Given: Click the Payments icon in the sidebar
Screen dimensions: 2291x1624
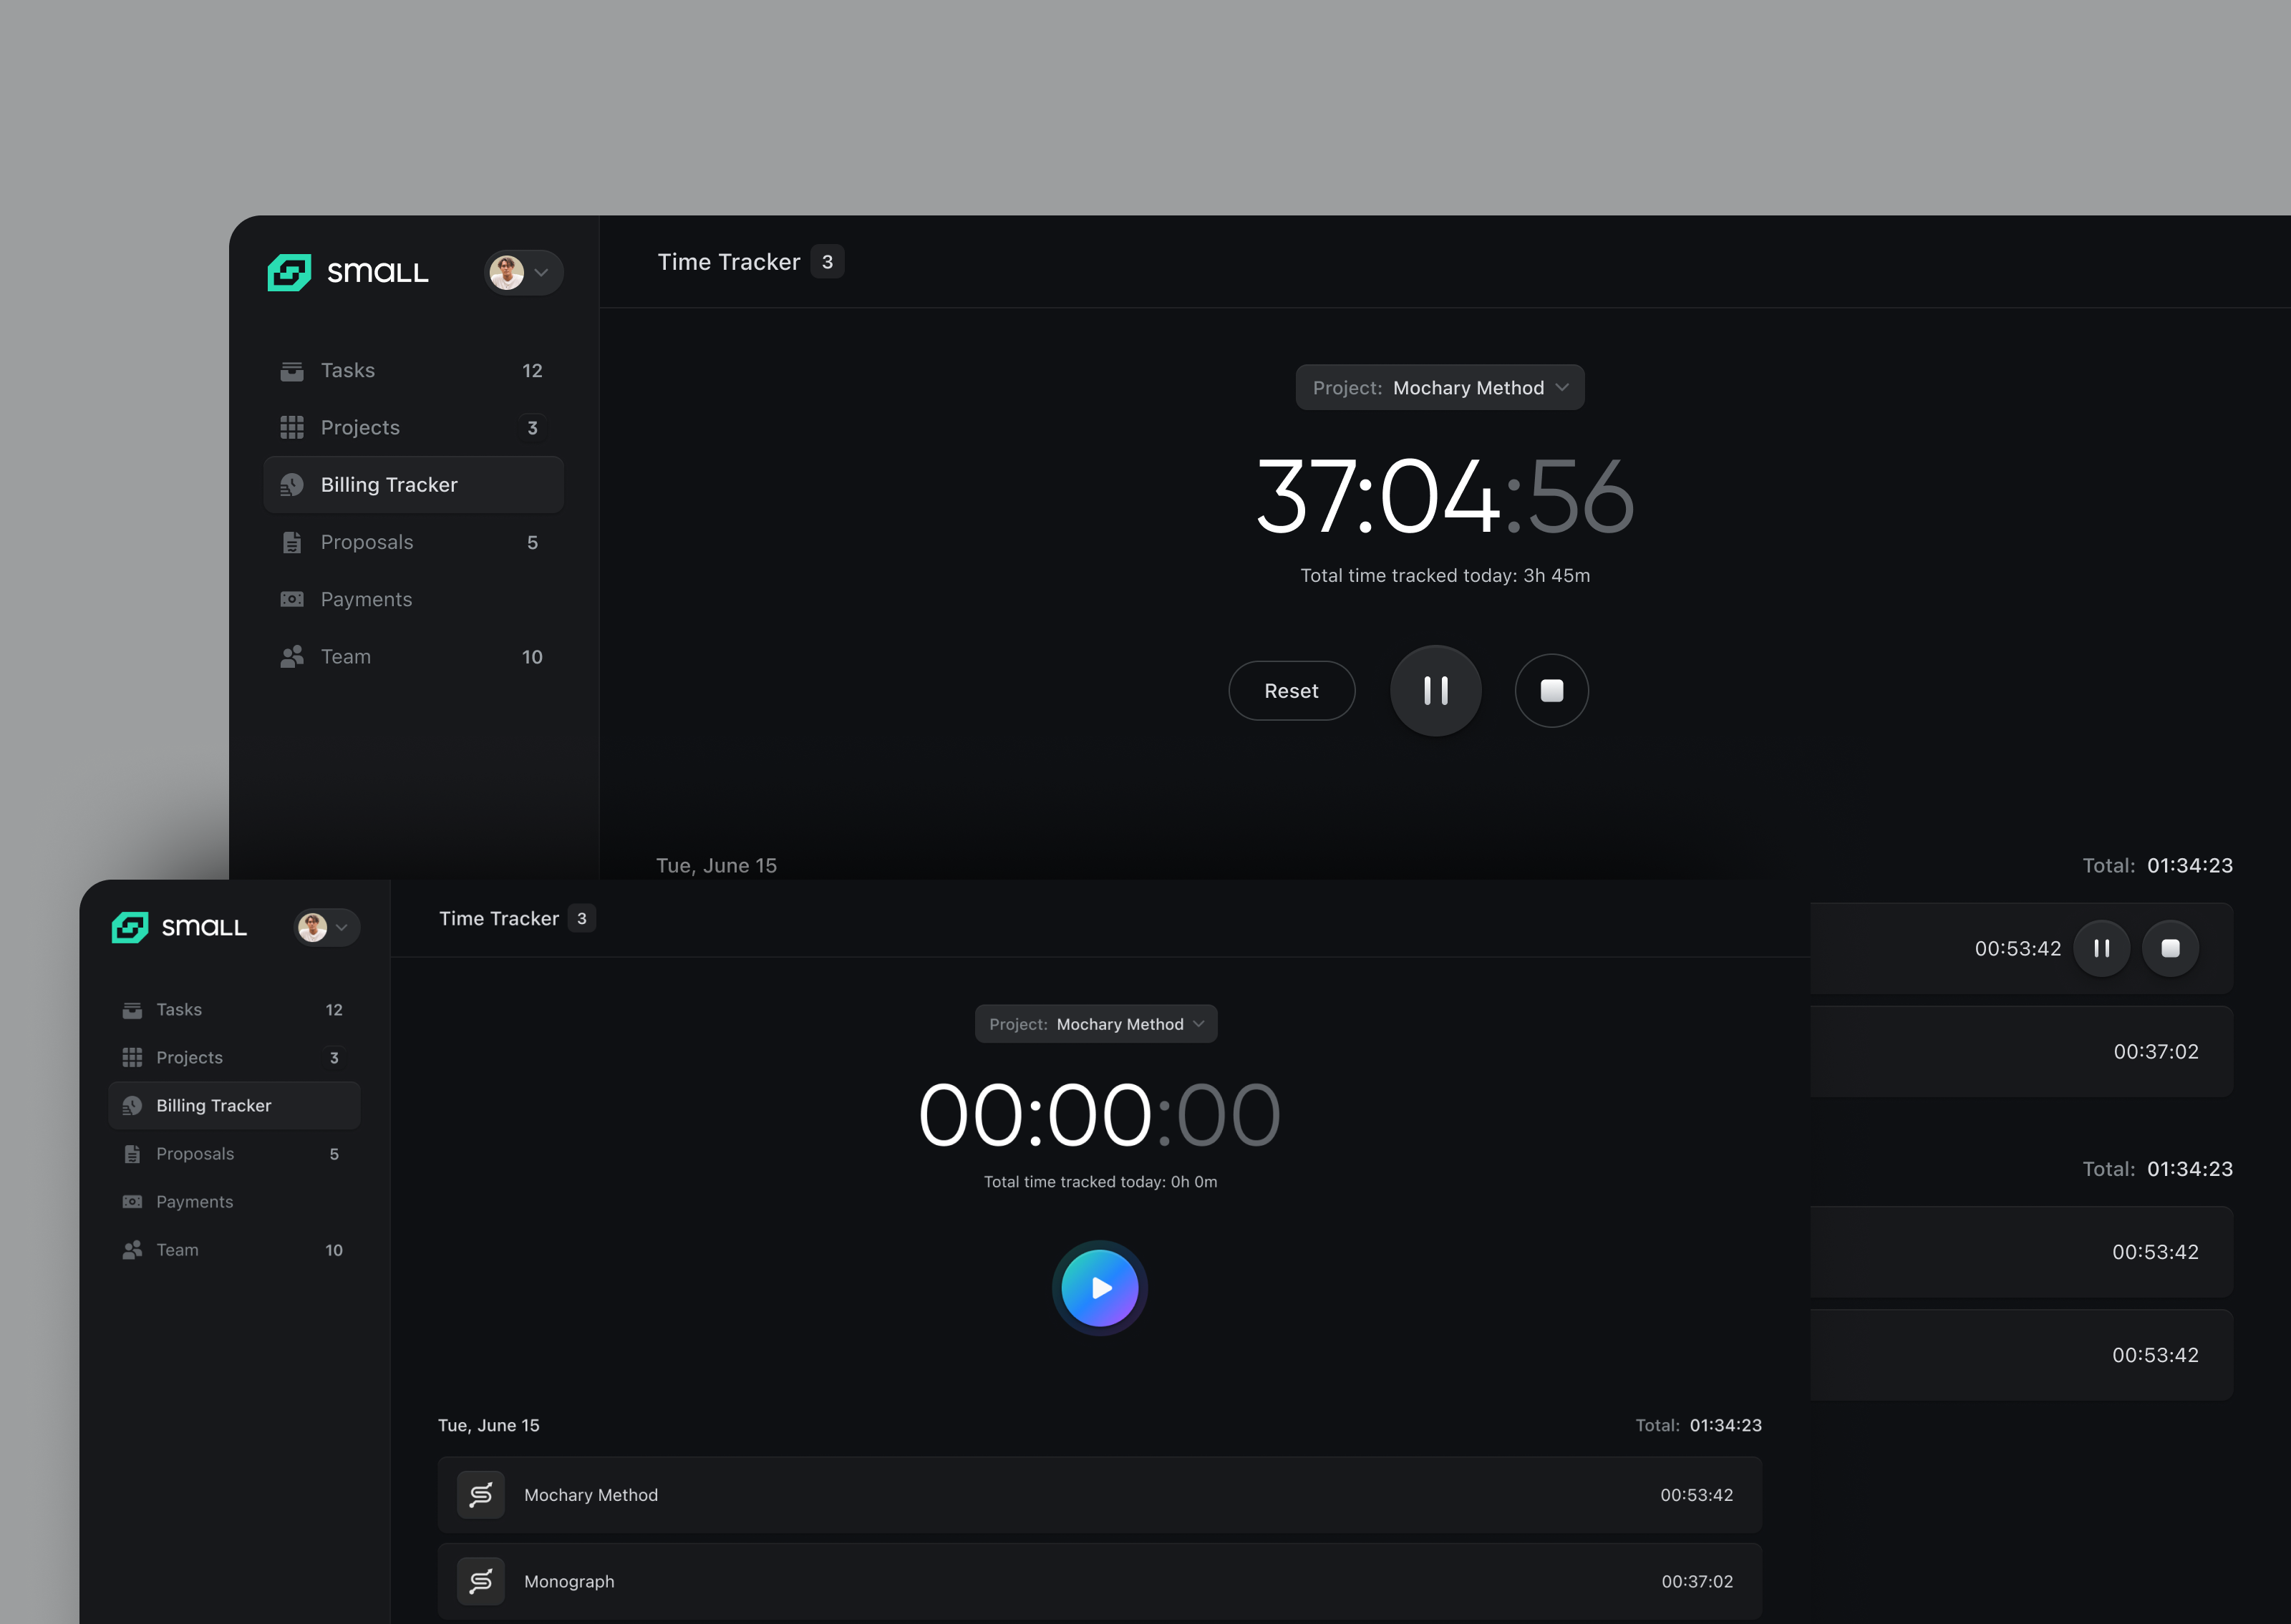Looking at the screenshot, I should (x=292, y=598).
